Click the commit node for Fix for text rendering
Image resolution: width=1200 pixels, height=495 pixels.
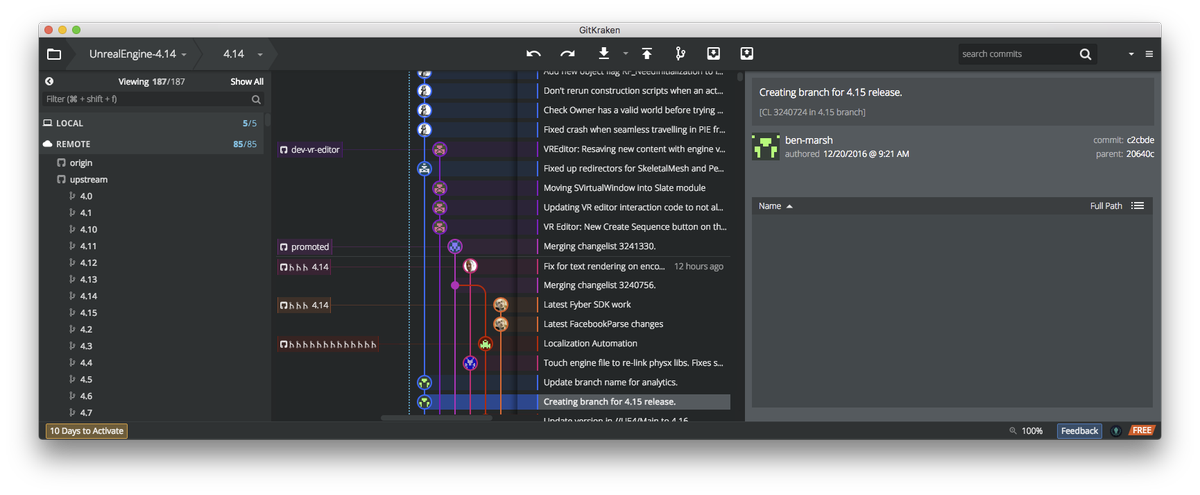[470, 266]
